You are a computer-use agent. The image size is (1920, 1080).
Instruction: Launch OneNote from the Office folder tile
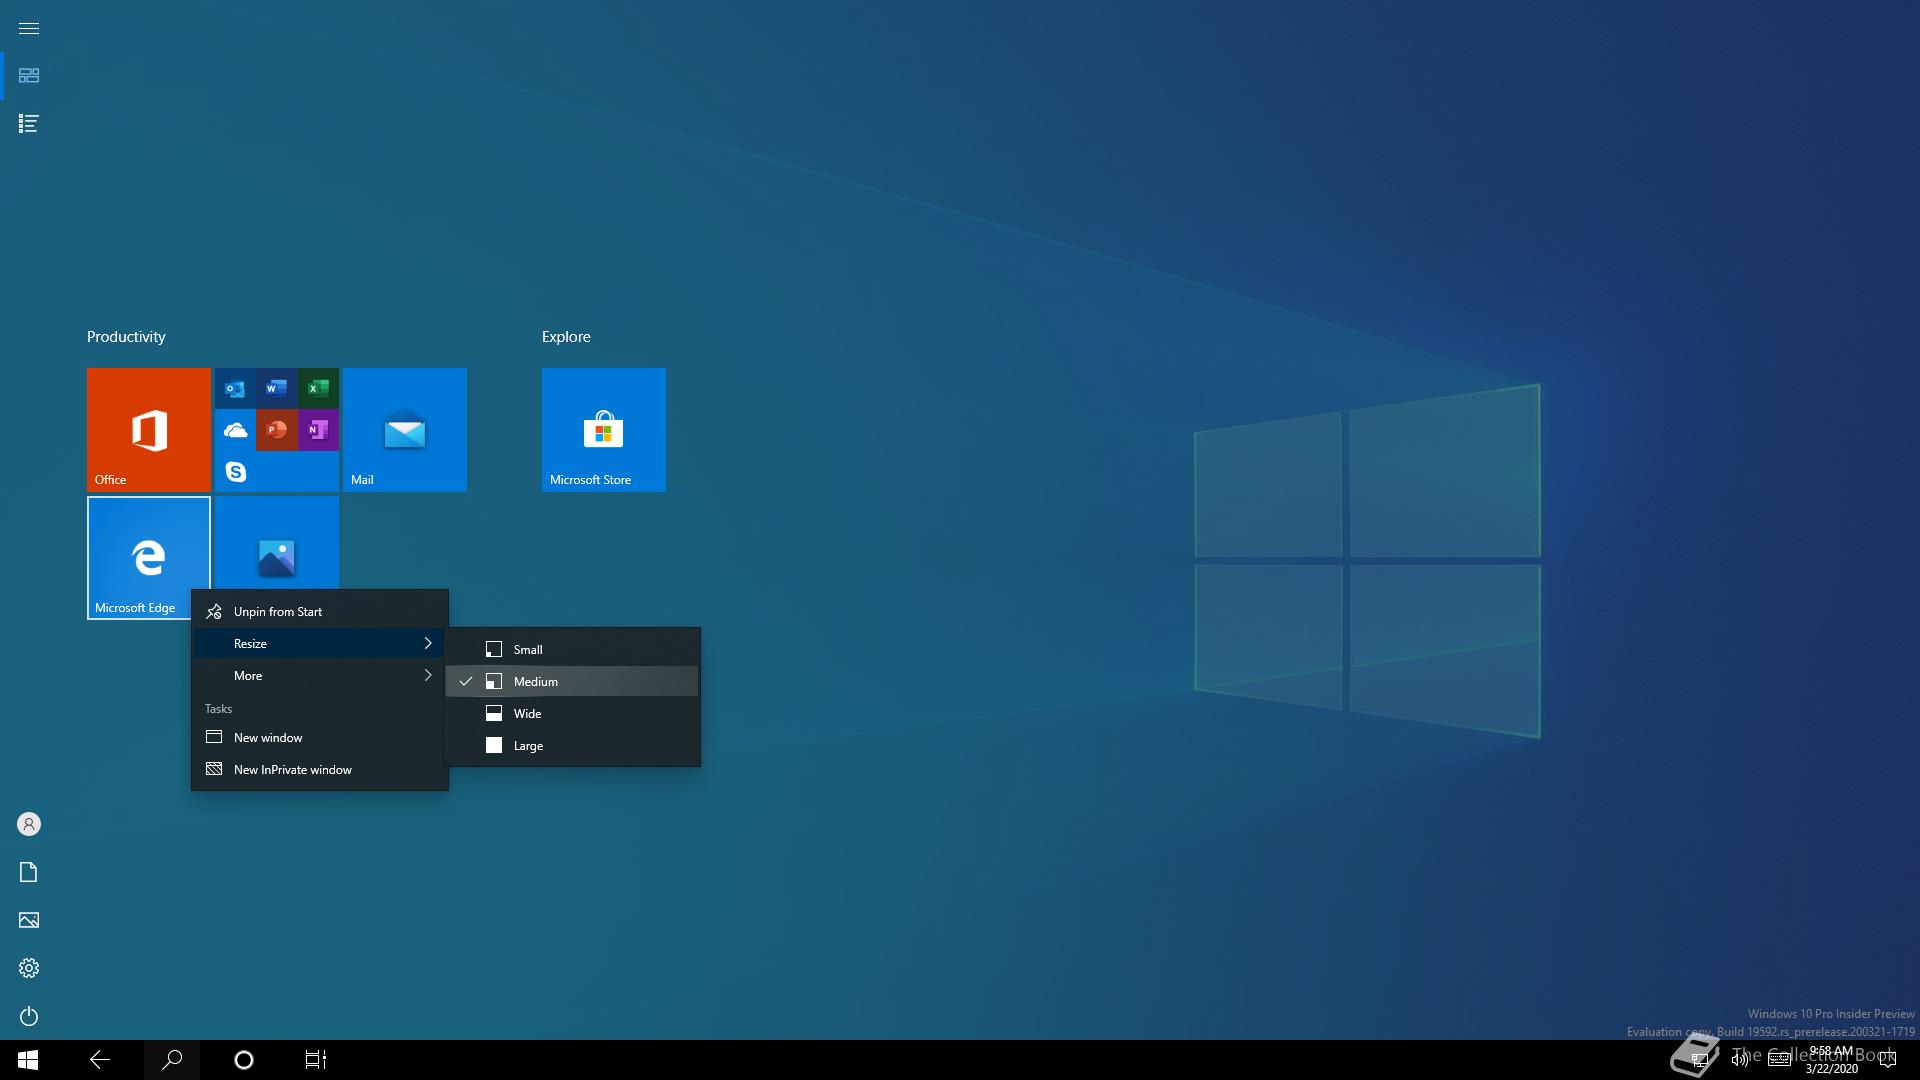(318, 430)
